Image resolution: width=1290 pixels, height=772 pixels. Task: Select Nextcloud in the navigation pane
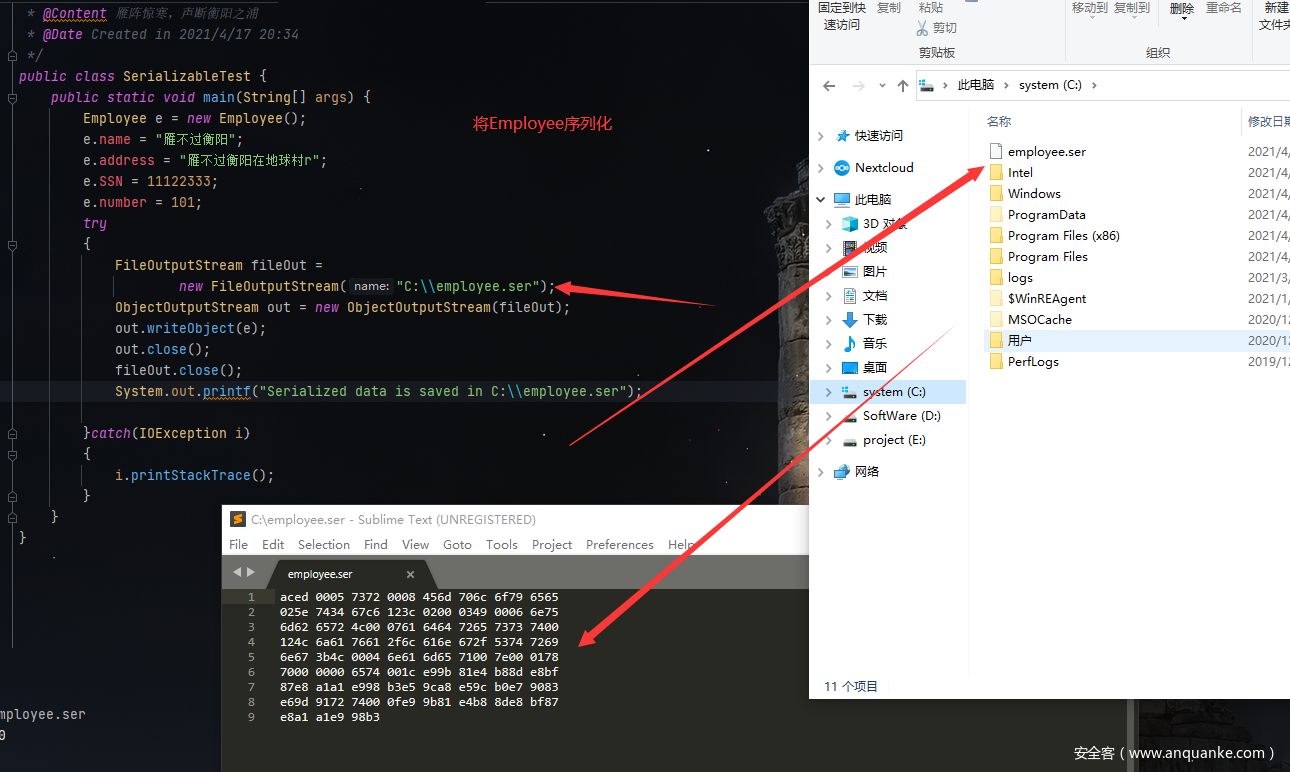[883, 168]
